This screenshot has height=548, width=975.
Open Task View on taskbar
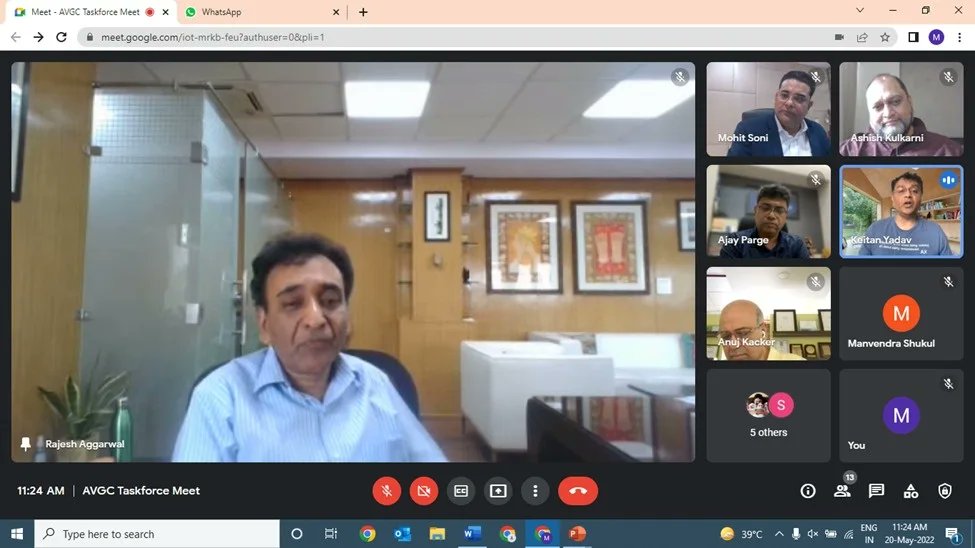coord(331,534)
